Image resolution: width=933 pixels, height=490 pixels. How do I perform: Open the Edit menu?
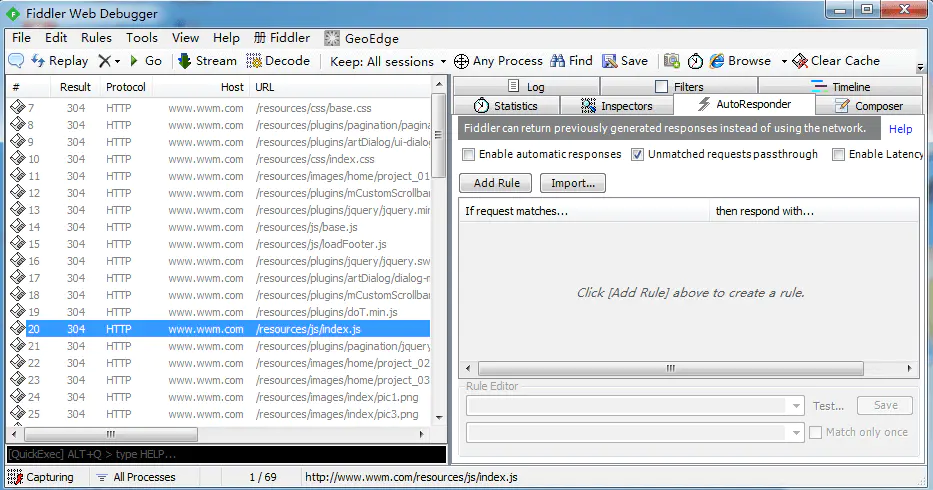[56, 38]
